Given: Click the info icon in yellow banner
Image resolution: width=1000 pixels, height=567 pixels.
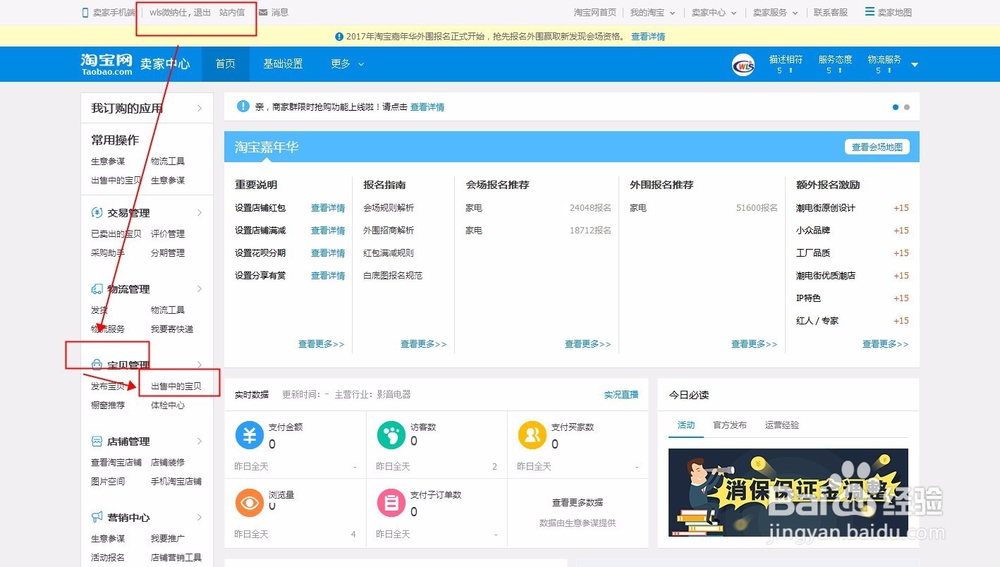Looking at the screenshot, I should click(x=339, y=36).
